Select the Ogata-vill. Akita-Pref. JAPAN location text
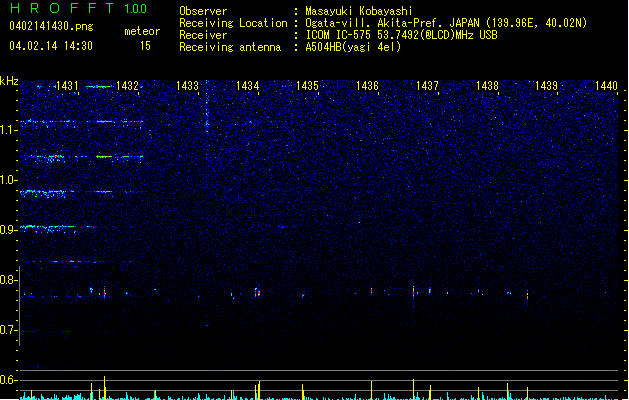629x400 pixels. pyautogui.click(x=446, y=23)
